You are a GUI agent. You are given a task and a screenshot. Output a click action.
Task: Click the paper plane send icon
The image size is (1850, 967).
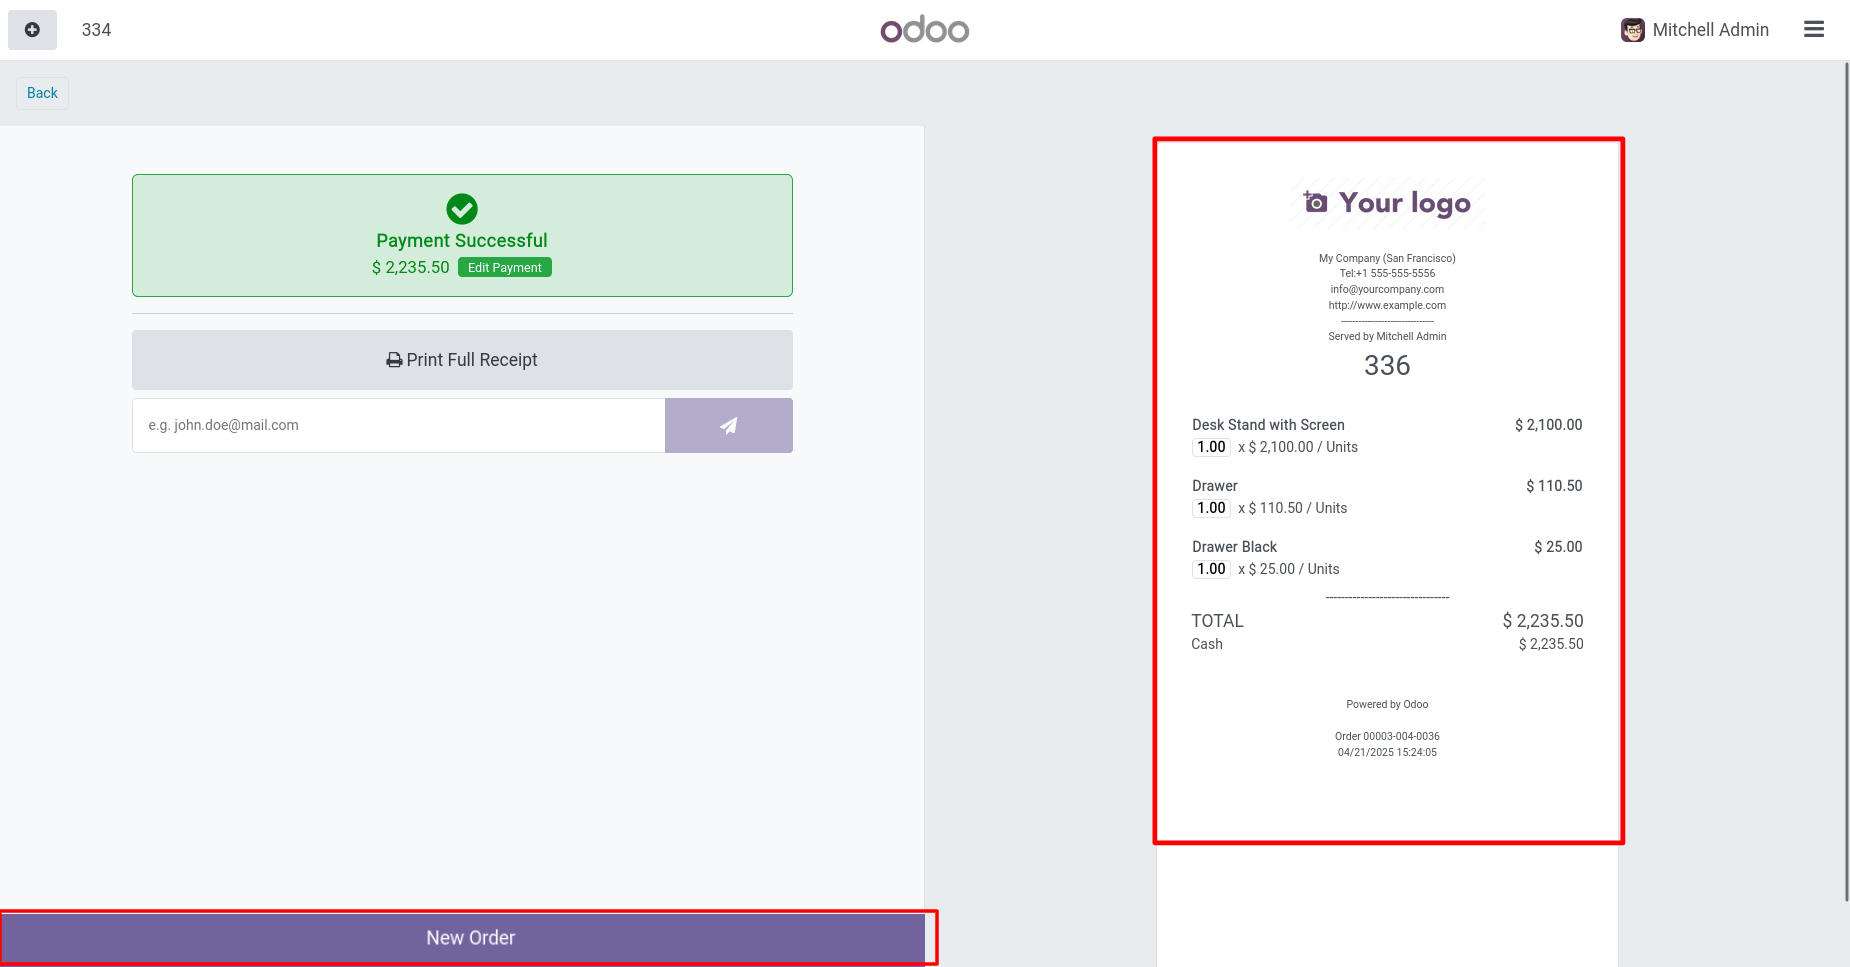coord(729,425)
